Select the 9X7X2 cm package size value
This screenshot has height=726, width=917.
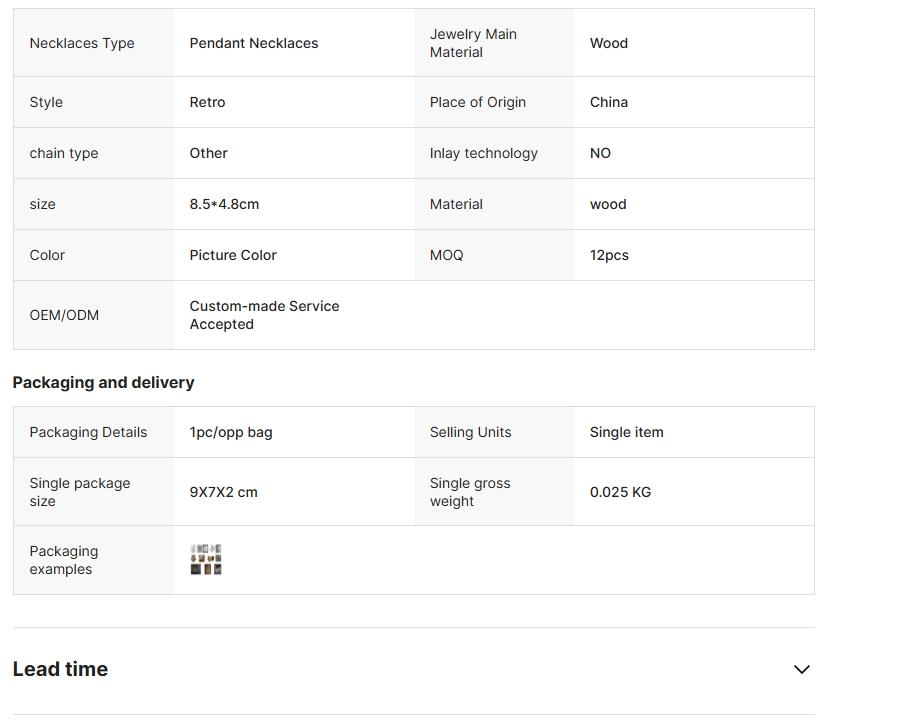pyautogui.click(x=223, y=492)
